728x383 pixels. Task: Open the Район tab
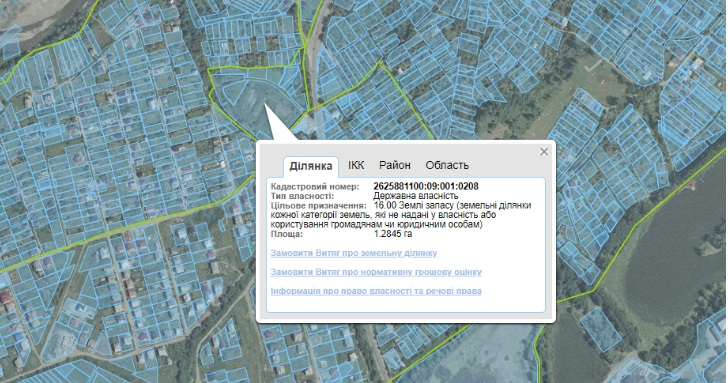coord(395,165)
